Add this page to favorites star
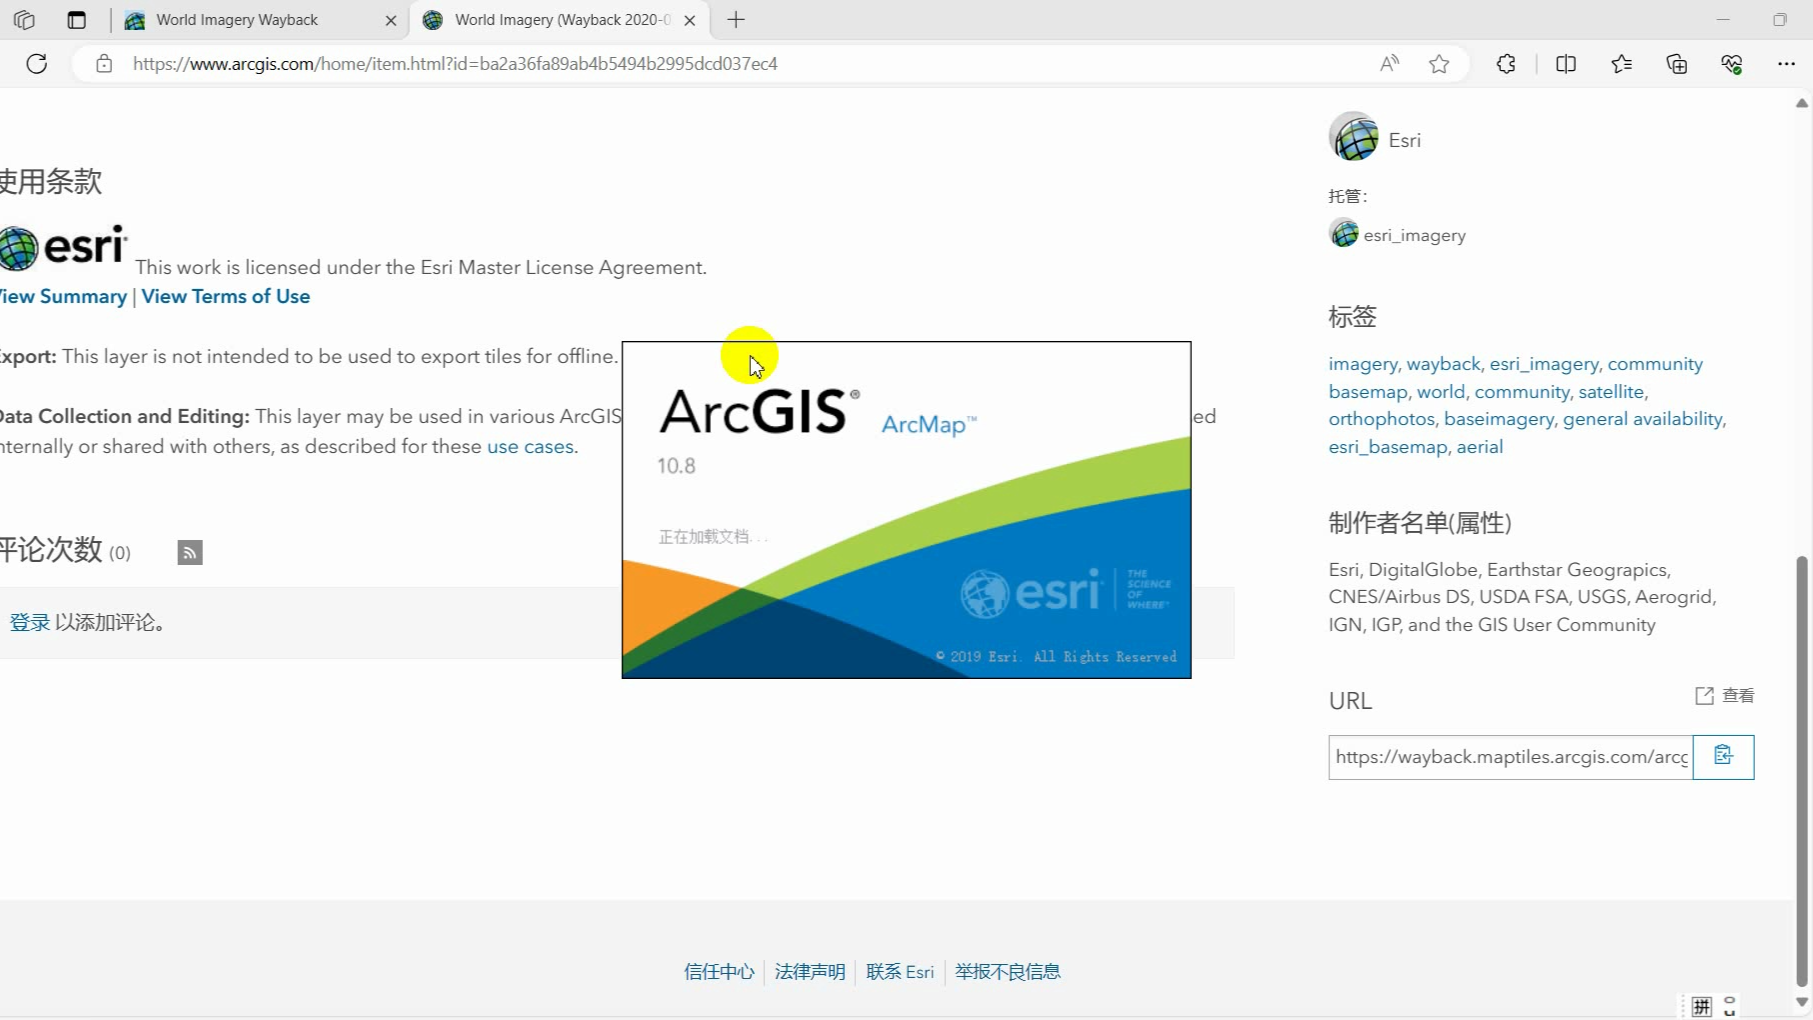 click(x=1439, y=64)
